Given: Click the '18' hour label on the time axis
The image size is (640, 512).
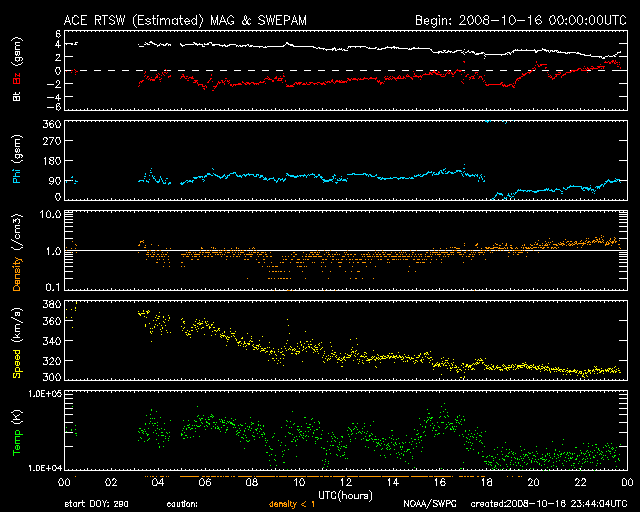Looking at the screenshot, I should pyautogui.click(x=487, y=482).
